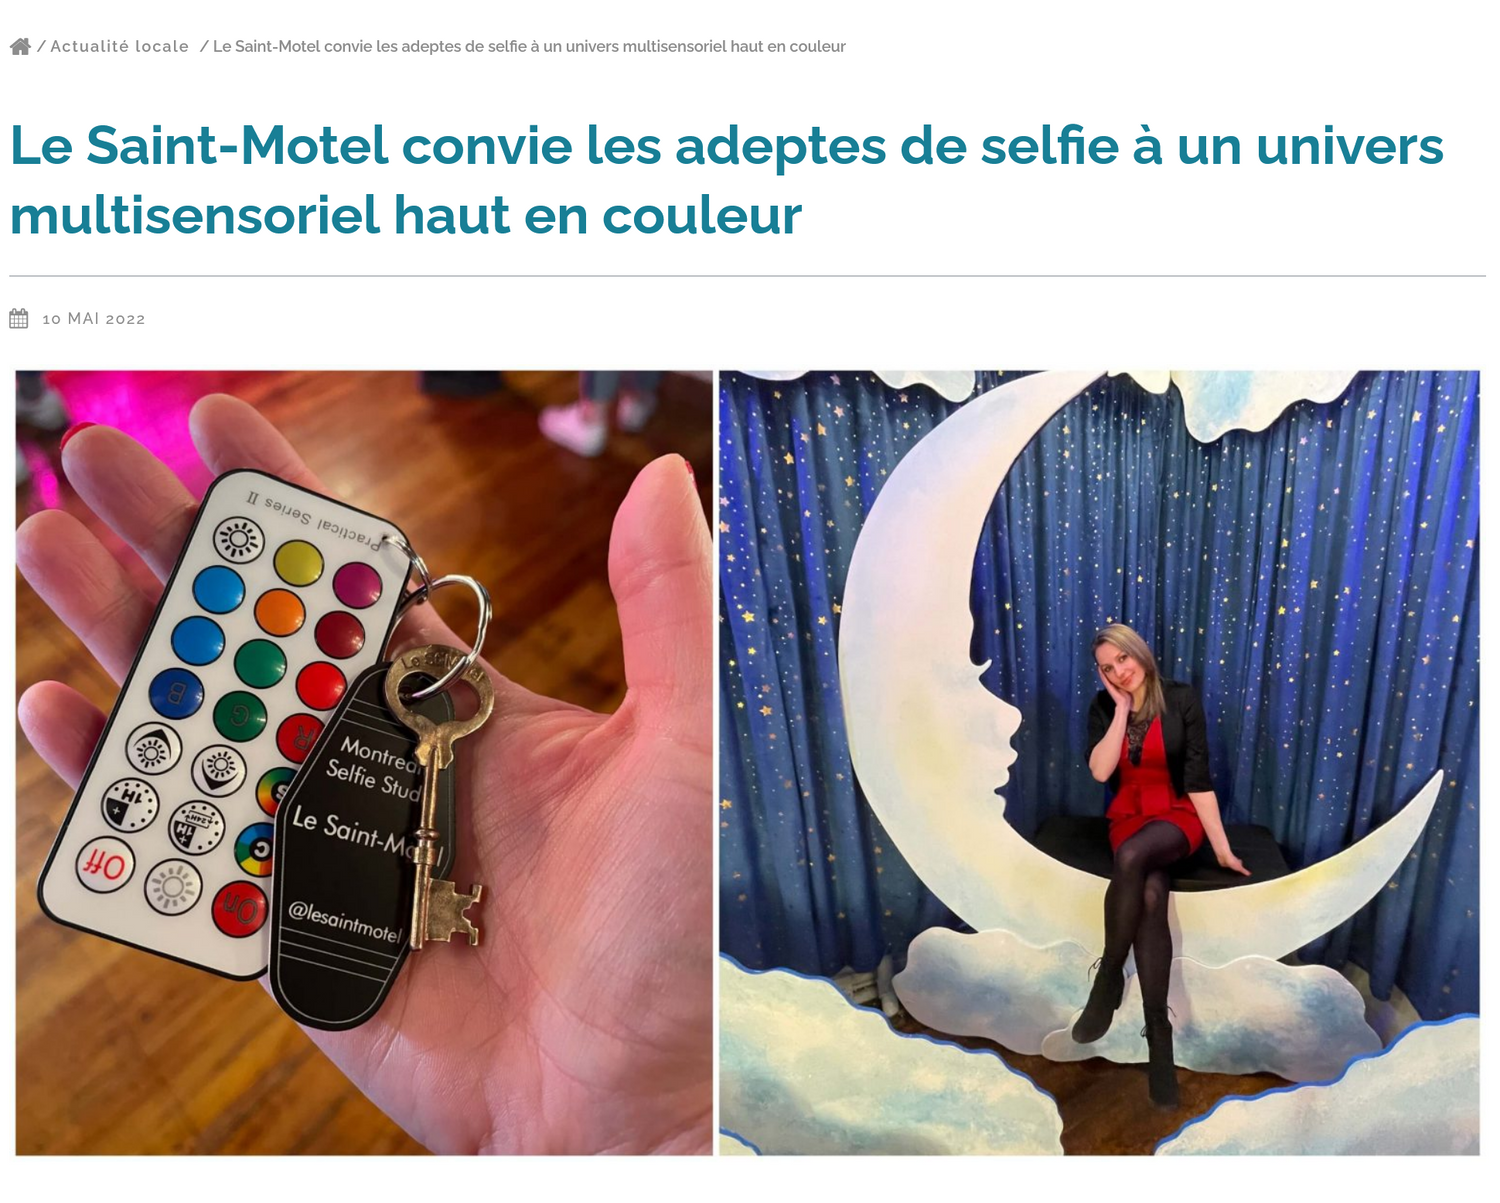Click the red On button on remote
The image size is (1500, 1203).
tap(239, 909)
